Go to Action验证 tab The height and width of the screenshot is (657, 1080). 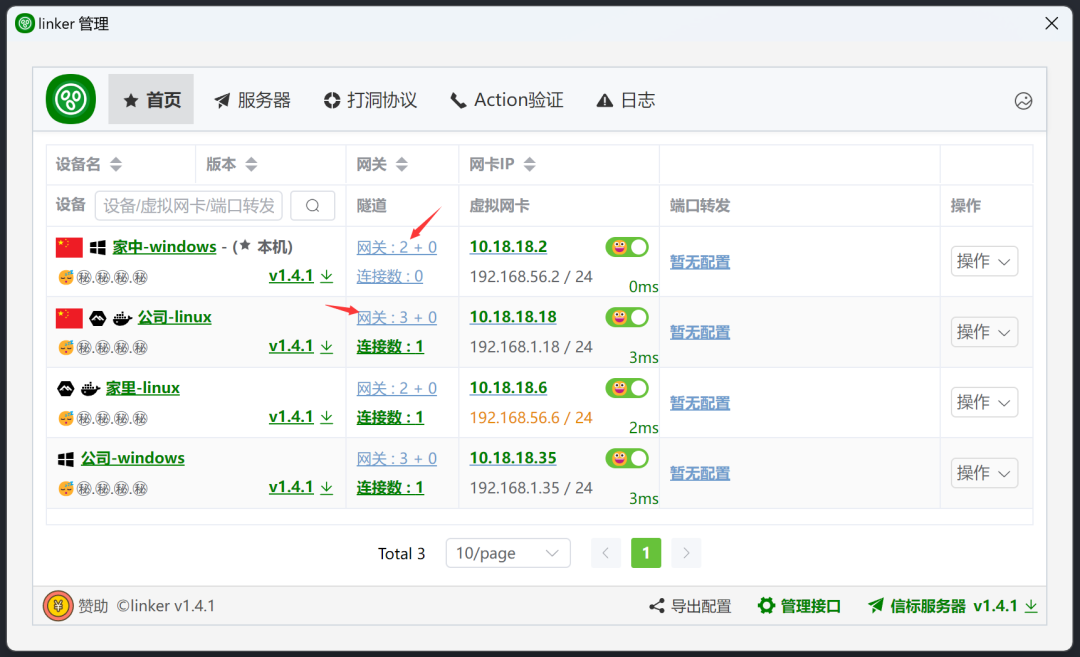click(506, 100)
